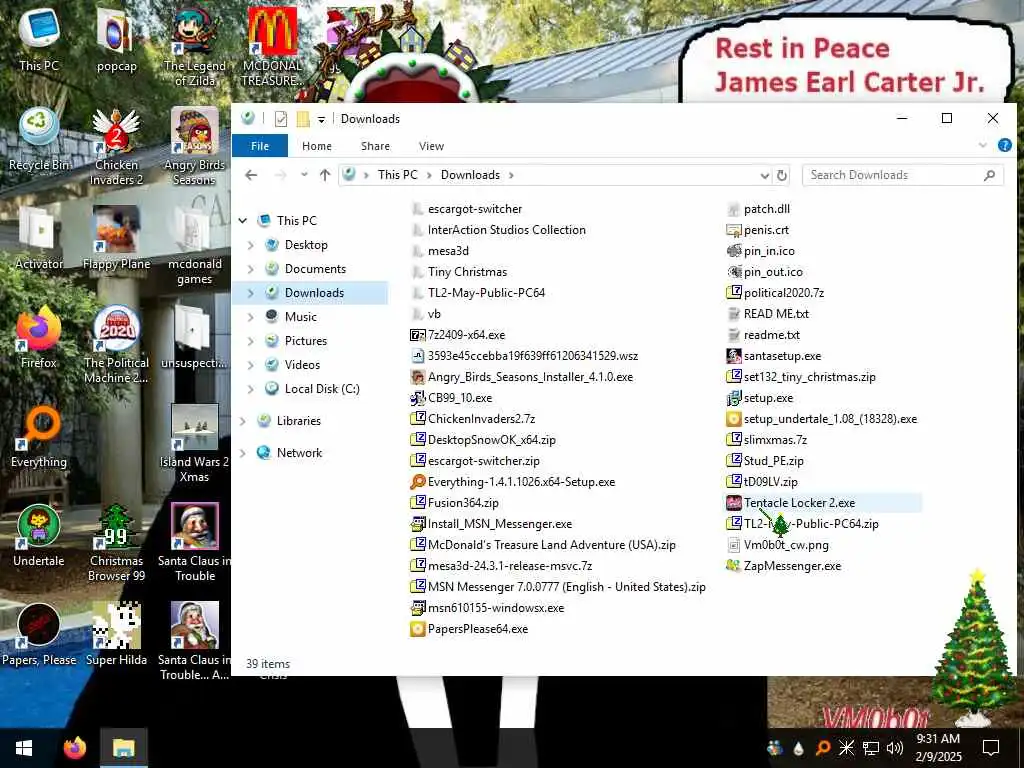
Task: Select the InterAction Studios Collection folder
Action: pyautogui.click(x=507, y=230)
